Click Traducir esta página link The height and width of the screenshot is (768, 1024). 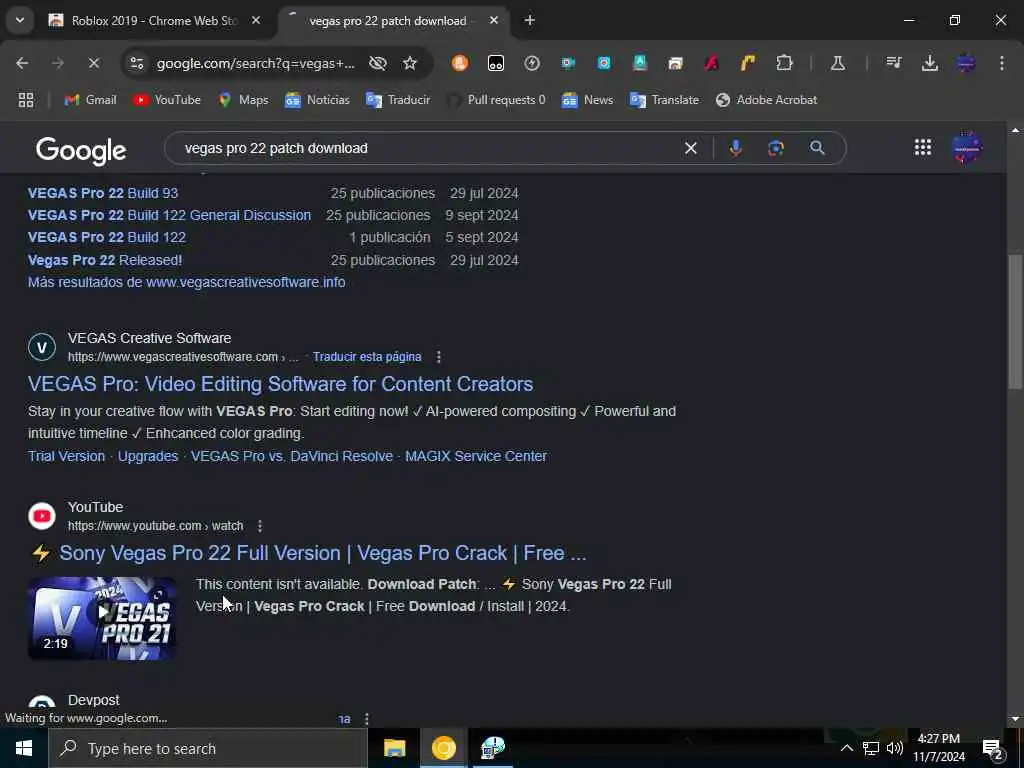pyautogui.click(x=366, y=357)
